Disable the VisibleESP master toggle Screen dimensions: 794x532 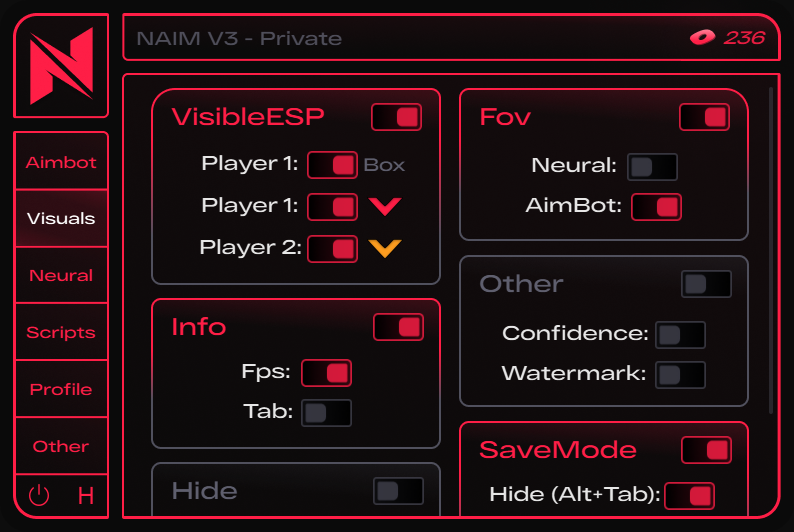coord(396,117)
